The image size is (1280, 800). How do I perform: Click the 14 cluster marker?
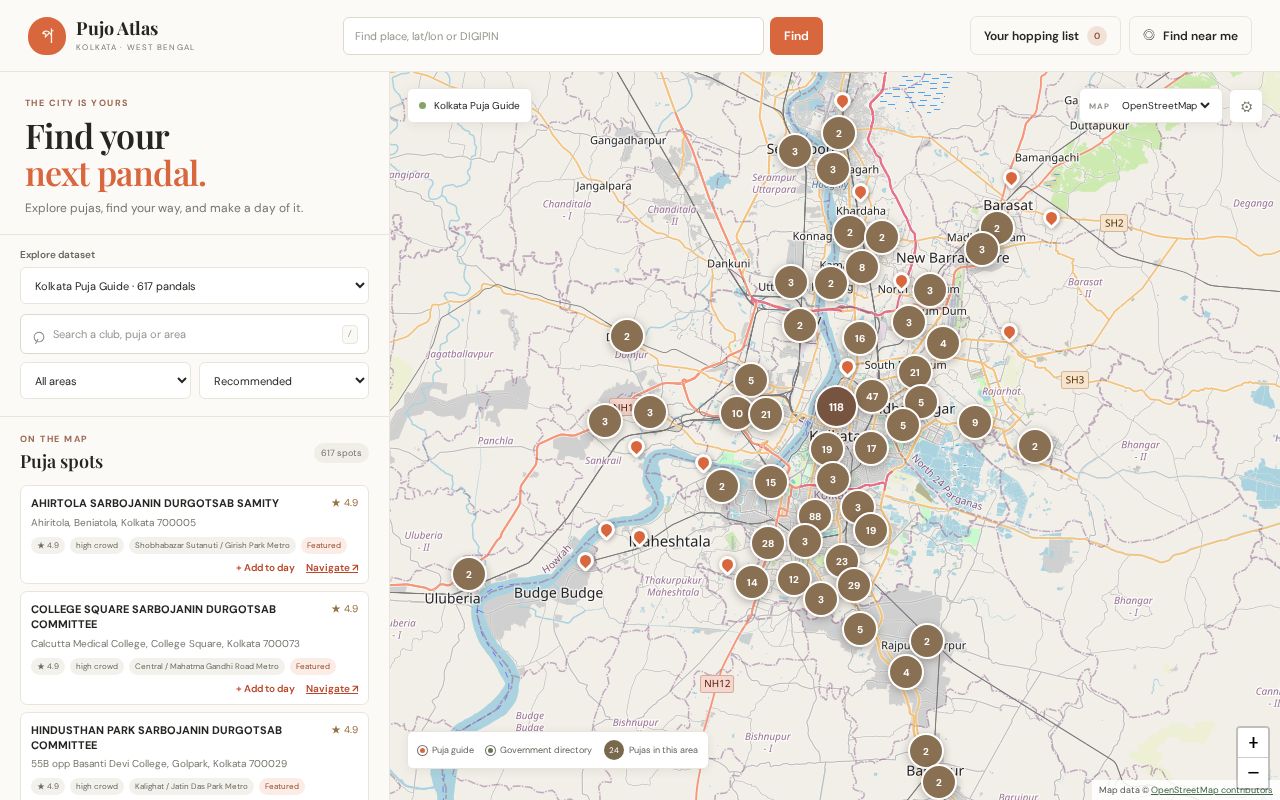click(752, 582)
